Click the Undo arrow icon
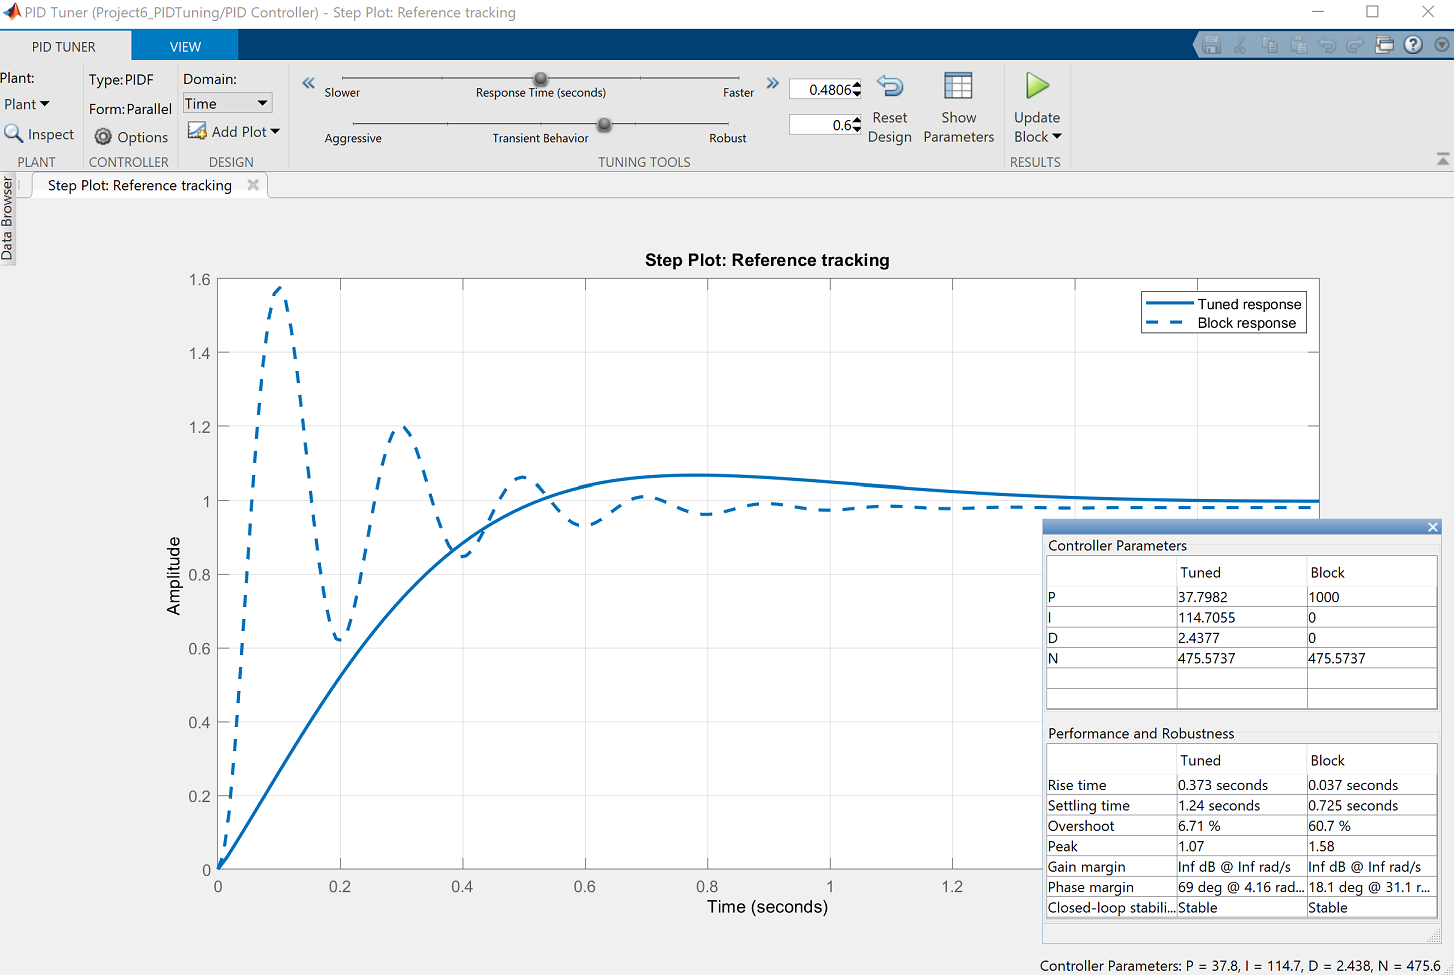This screenshot has width=1454, height=975. (x=1327, y=45)
